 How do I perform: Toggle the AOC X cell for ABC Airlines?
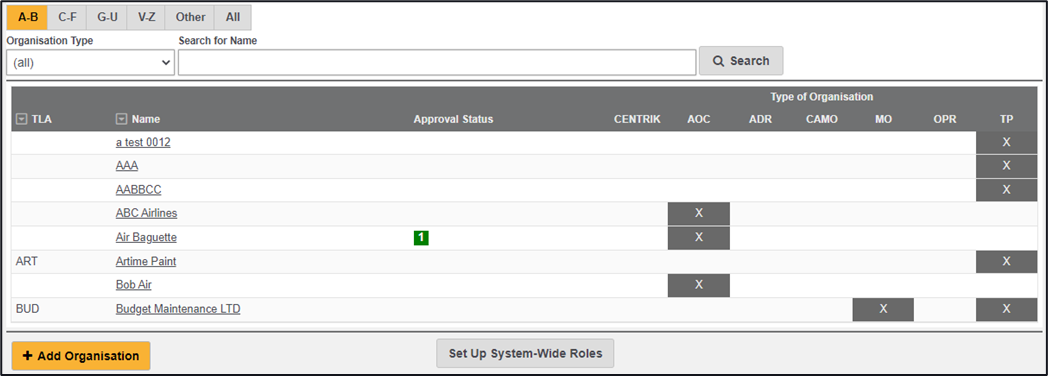(x=698, y=213)
